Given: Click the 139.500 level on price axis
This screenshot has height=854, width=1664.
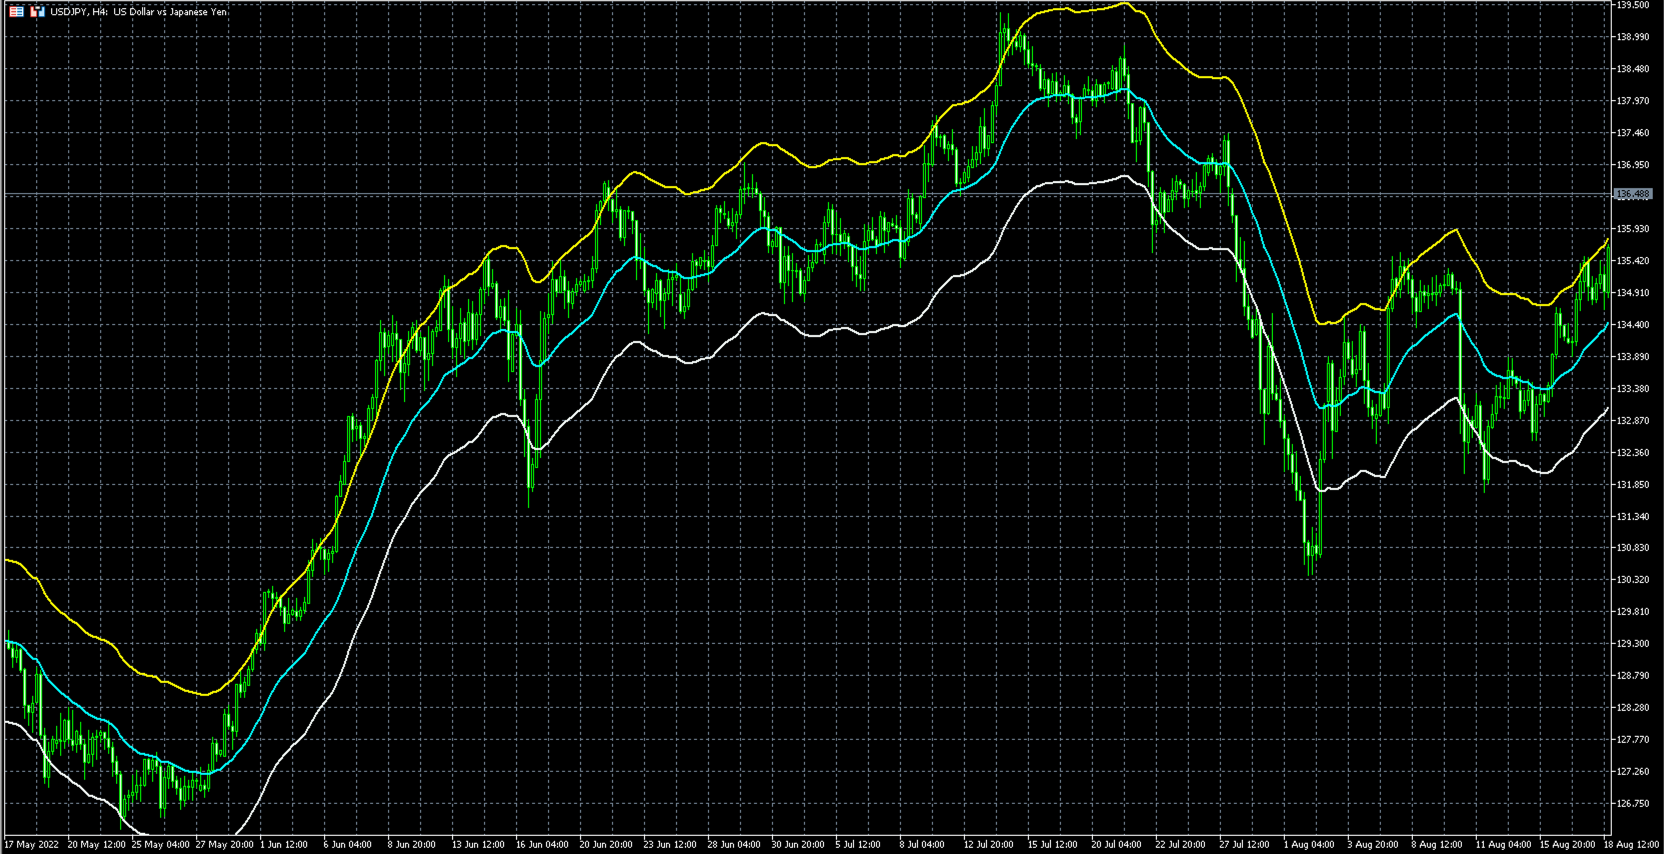Looking at the screenshot, I should [1632, 5].
